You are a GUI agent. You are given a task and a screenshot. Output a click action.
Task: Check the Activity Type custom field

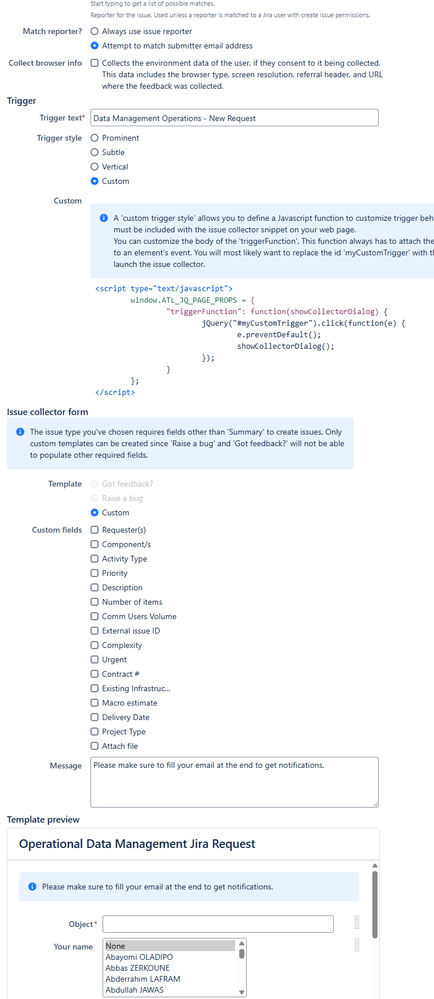pyautogui.click(x=95, y=559)
